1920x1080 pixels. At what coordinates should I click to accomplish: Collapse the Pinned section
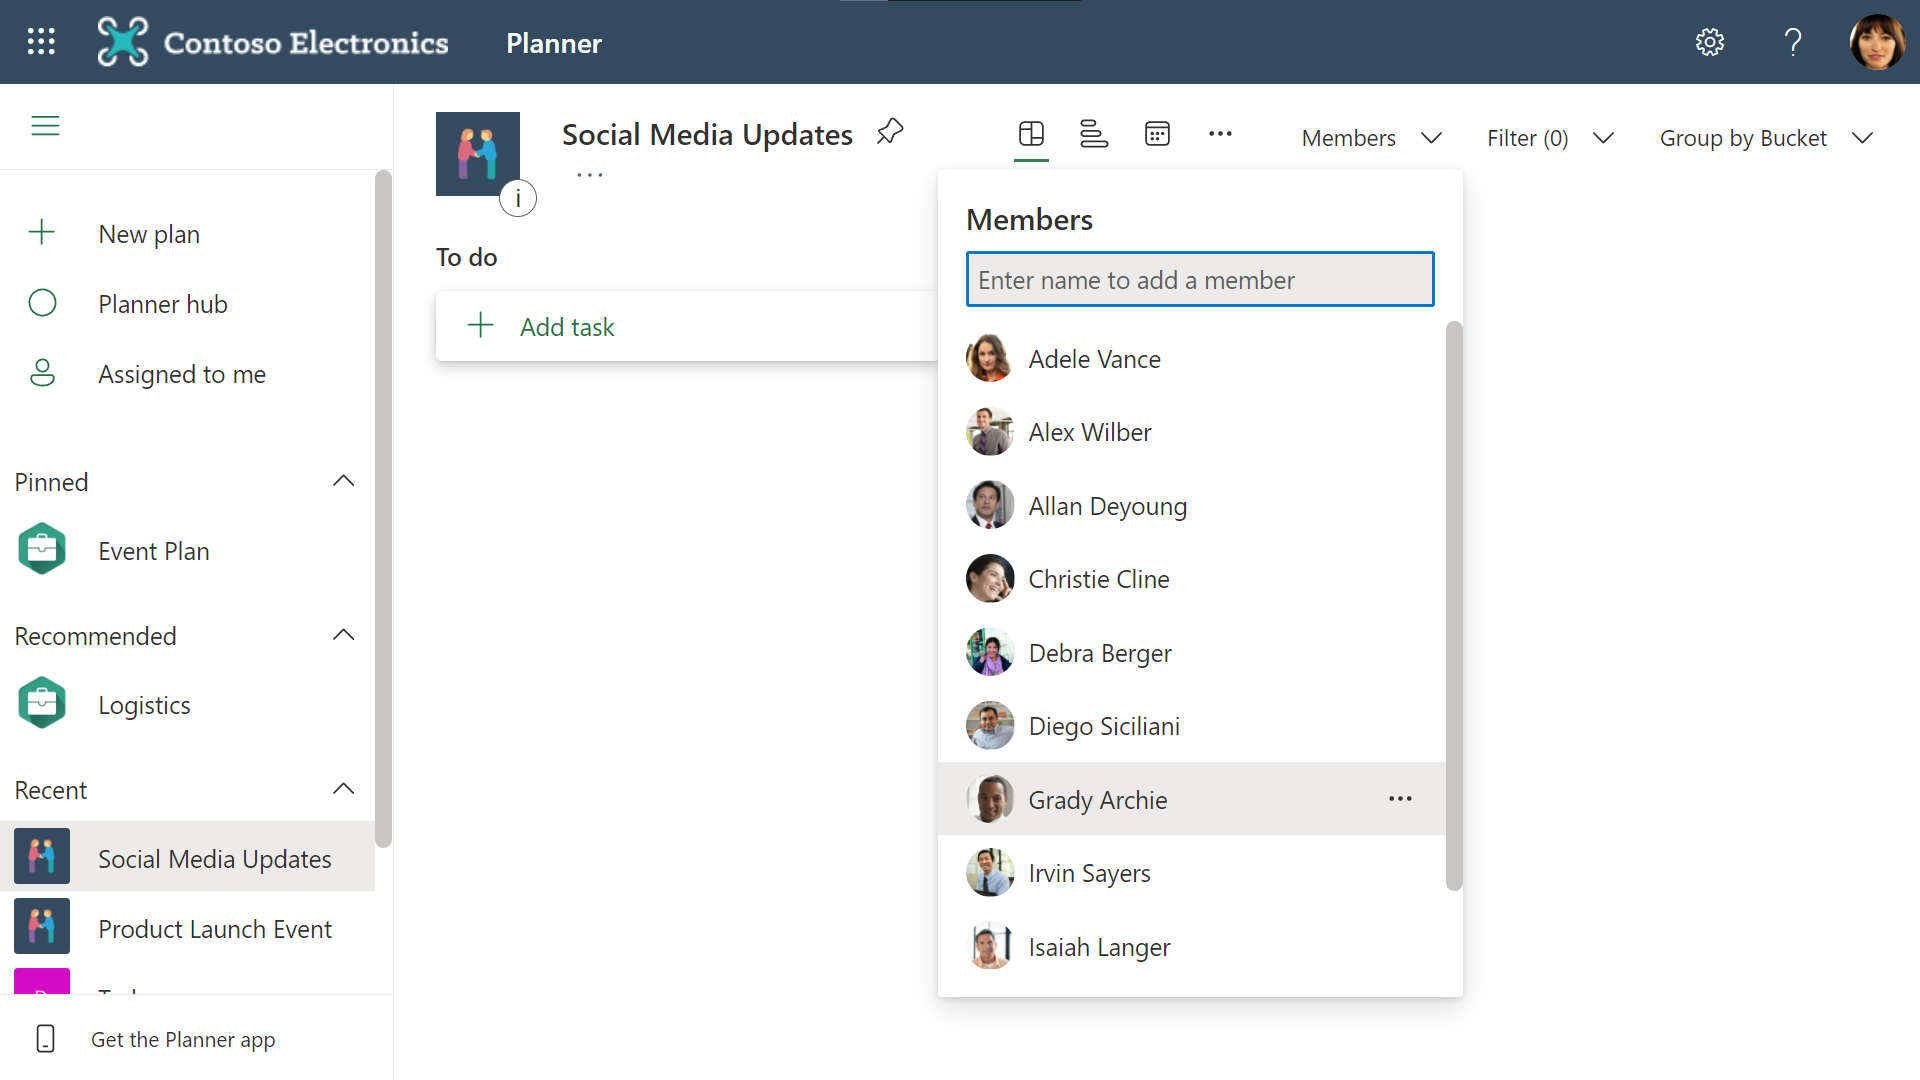point(344,481)
